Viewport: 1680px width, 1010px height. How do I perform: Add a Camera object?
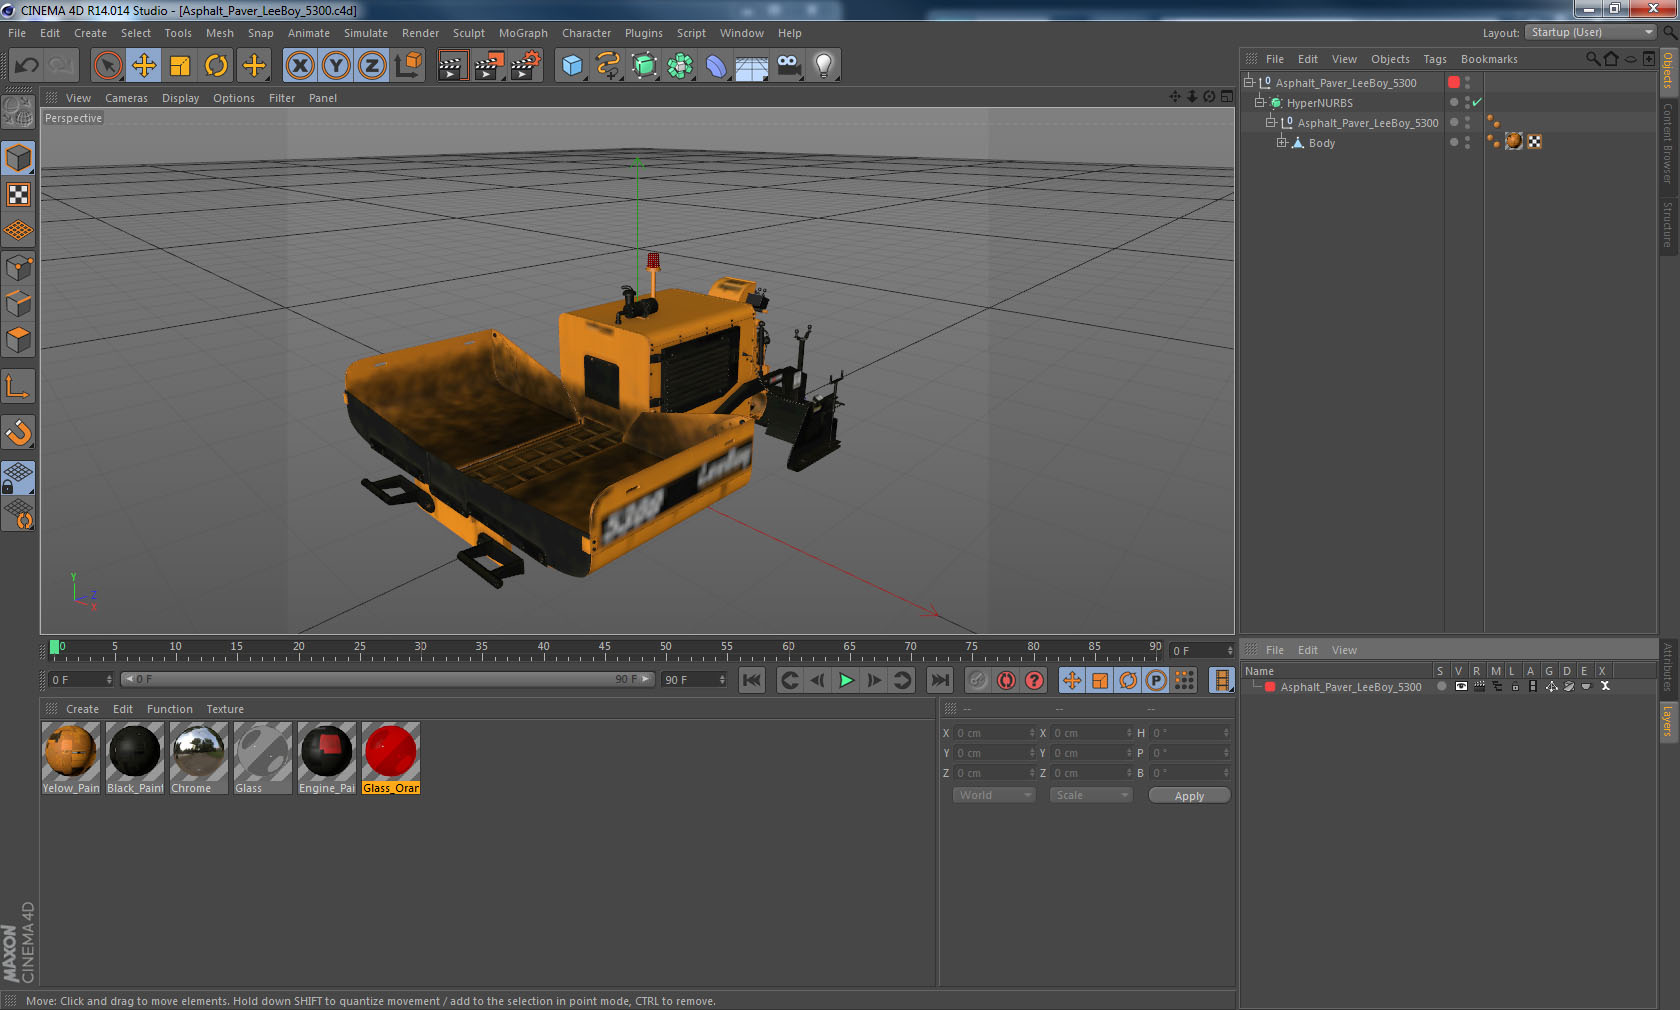788,66
